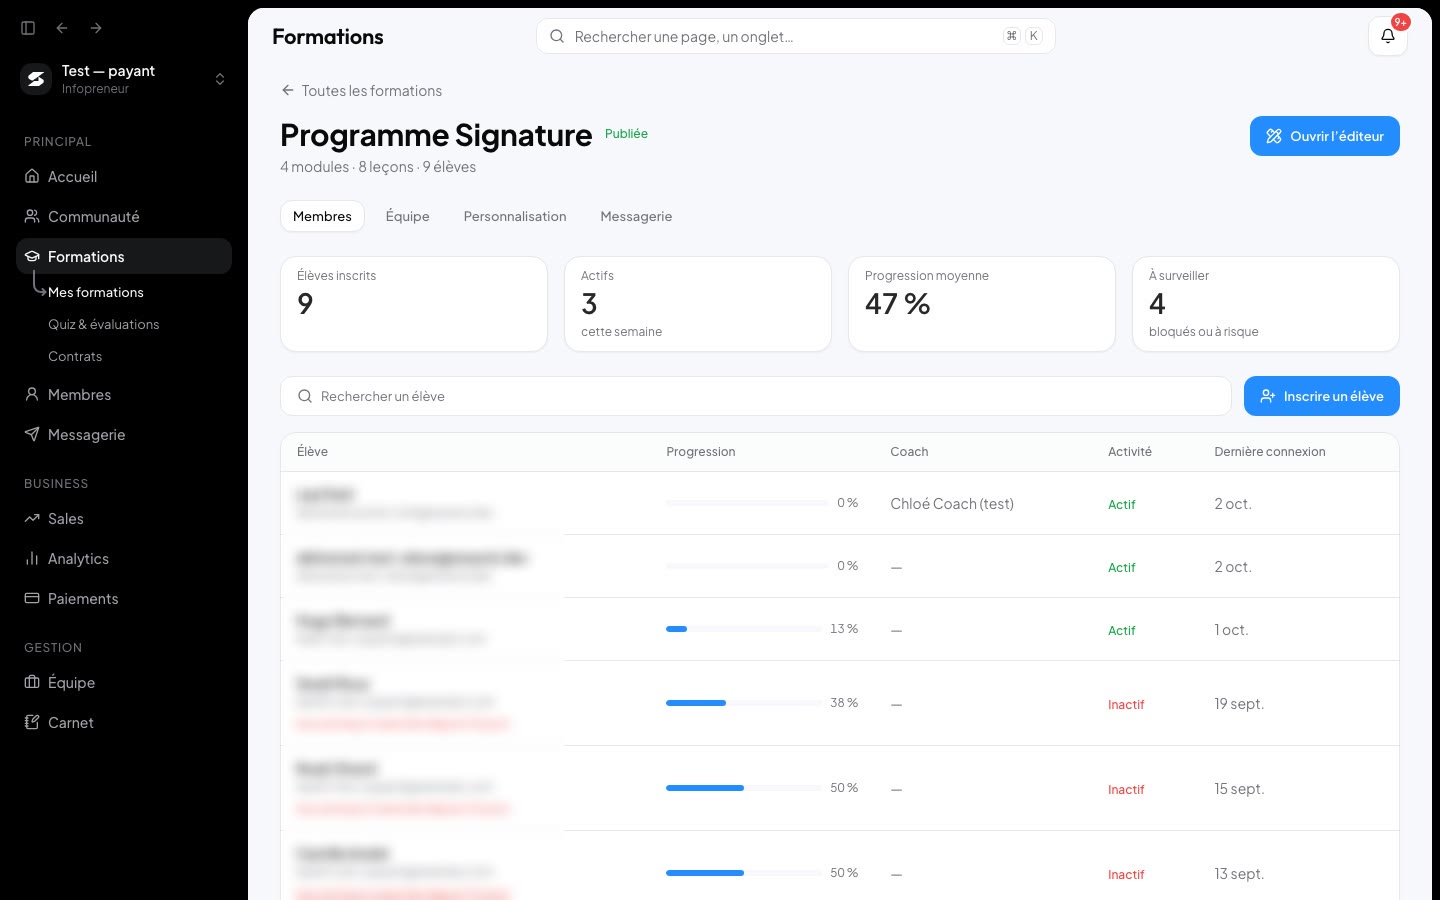Open the Messagerie tab in the formation

[x=636, y=216]
